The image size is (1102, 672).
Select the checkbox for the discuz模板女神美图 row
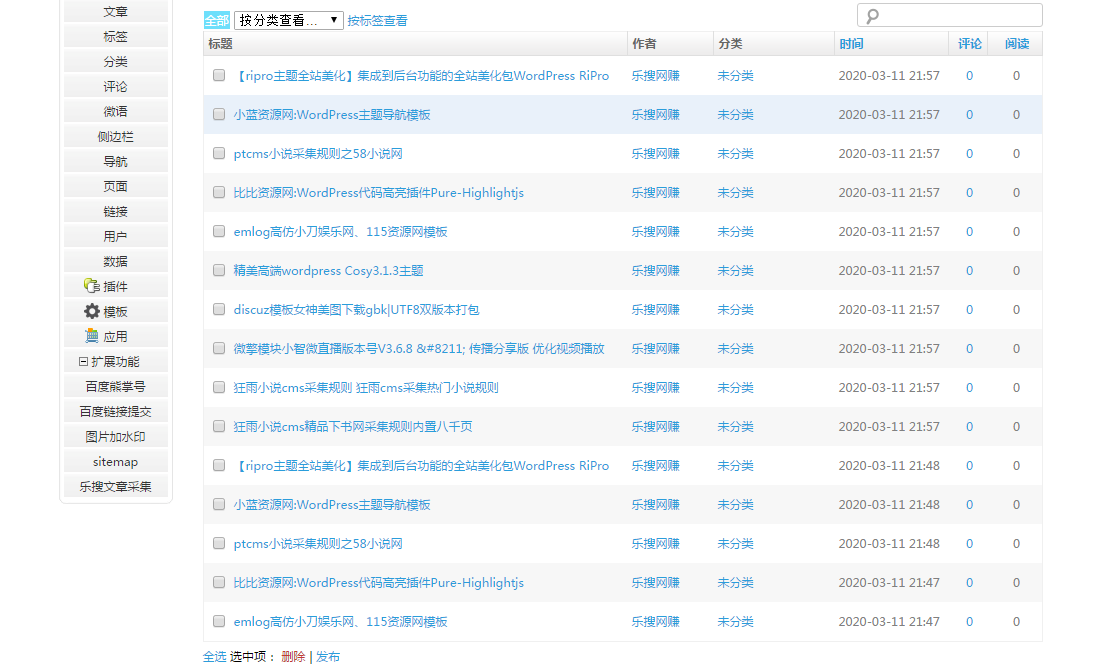(x=218, y=309)
